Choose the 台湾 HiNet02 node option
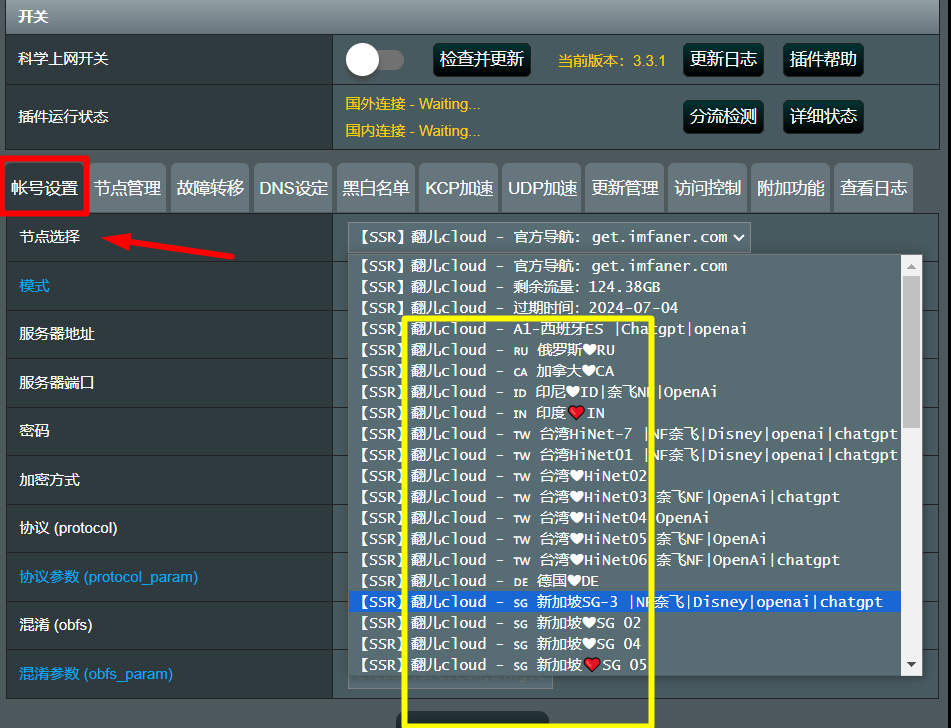Viewport: 951px width, 728px height. pos(625,476)
